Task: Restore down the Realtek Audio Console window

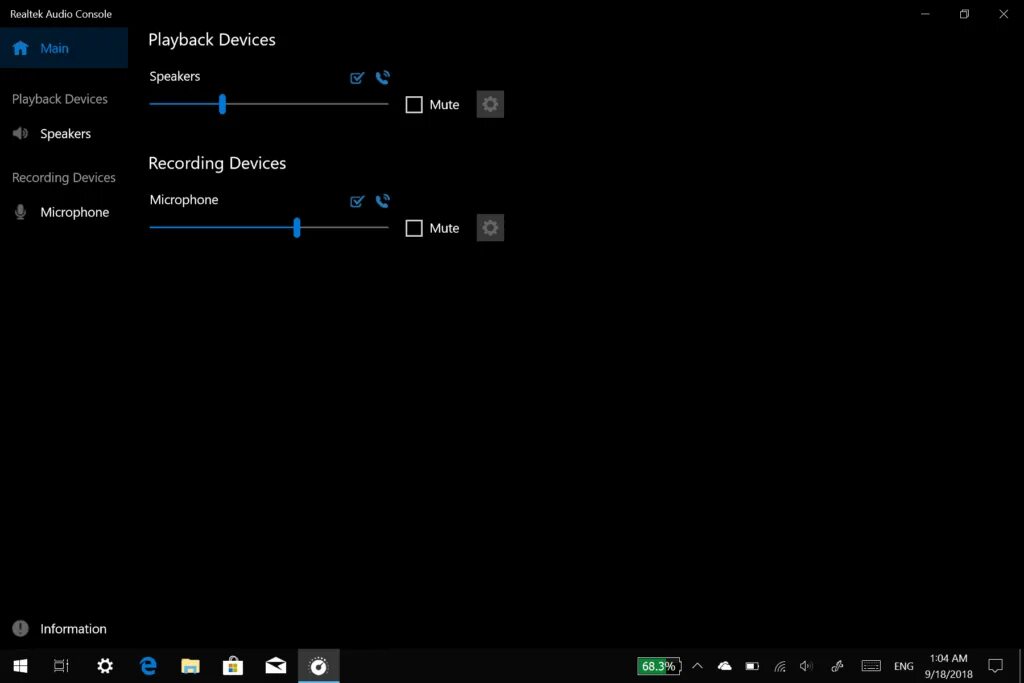Action: (964, 14)
